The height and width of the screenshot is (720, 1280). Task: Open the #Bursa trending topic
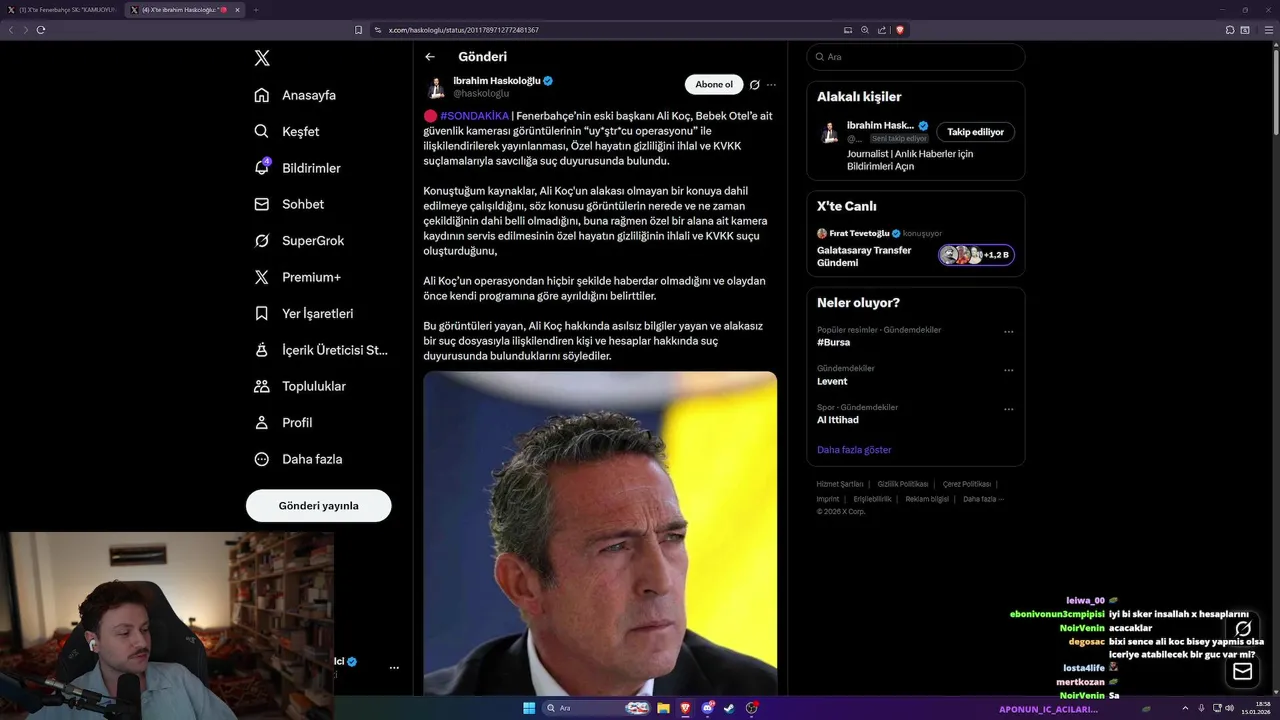pyautogui.click(x=833, y=342)
